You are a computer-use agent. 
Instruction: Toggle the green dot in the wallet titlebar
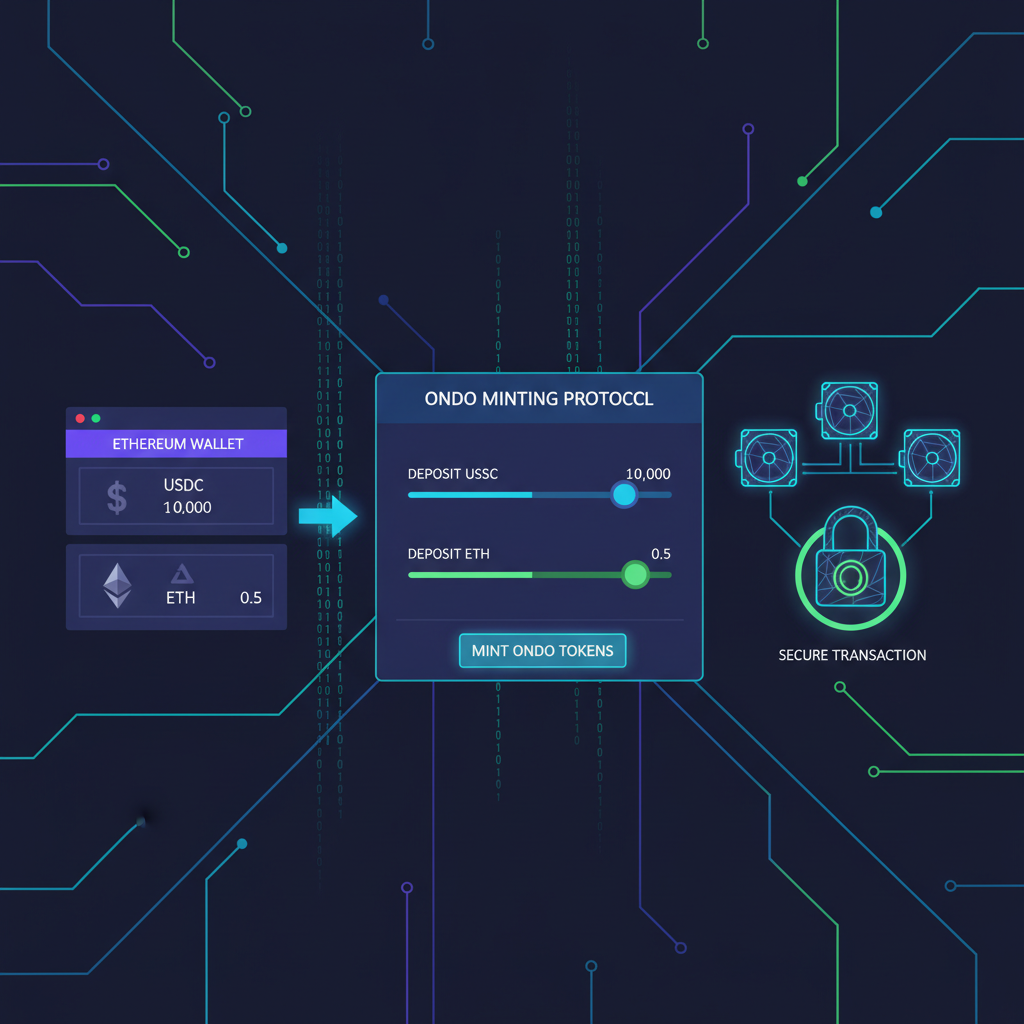[96, 417]
